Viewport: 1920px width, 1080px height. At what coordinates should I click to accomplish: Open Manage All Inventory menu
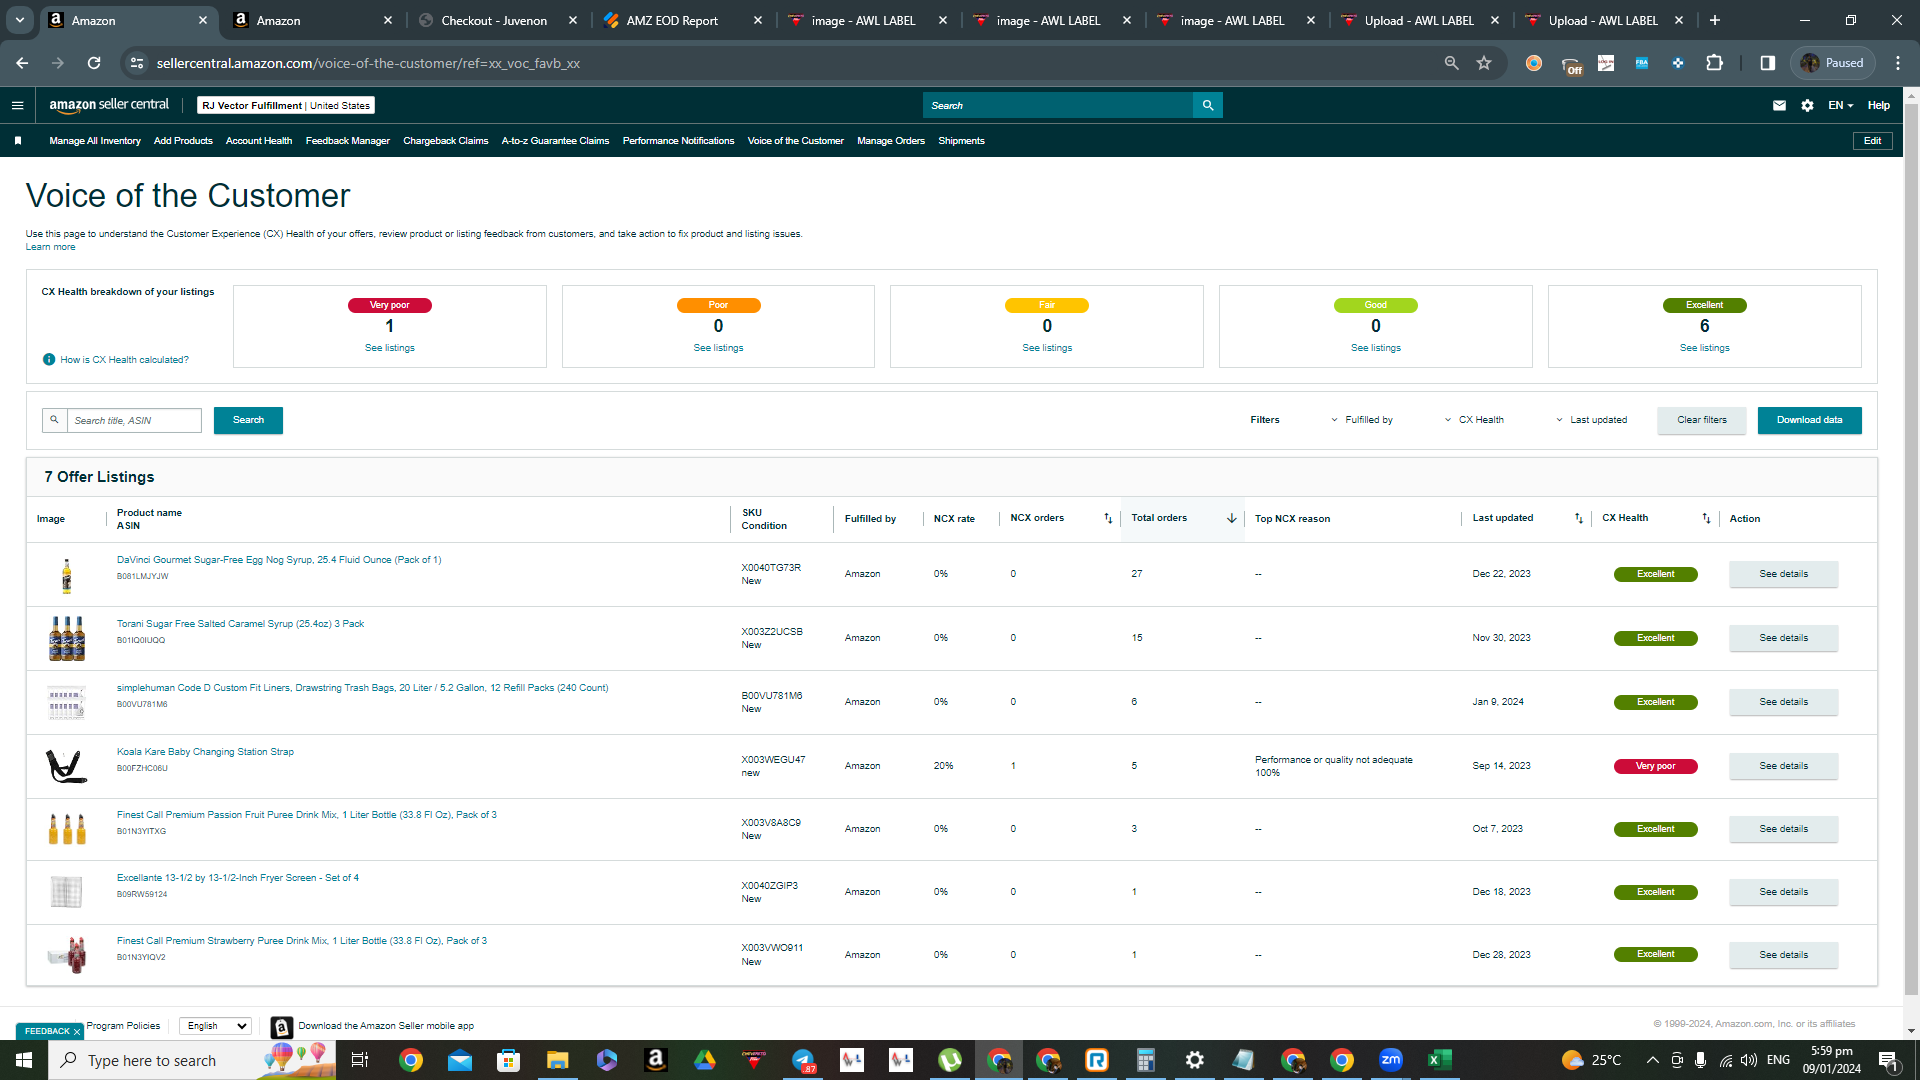[95, 141]
